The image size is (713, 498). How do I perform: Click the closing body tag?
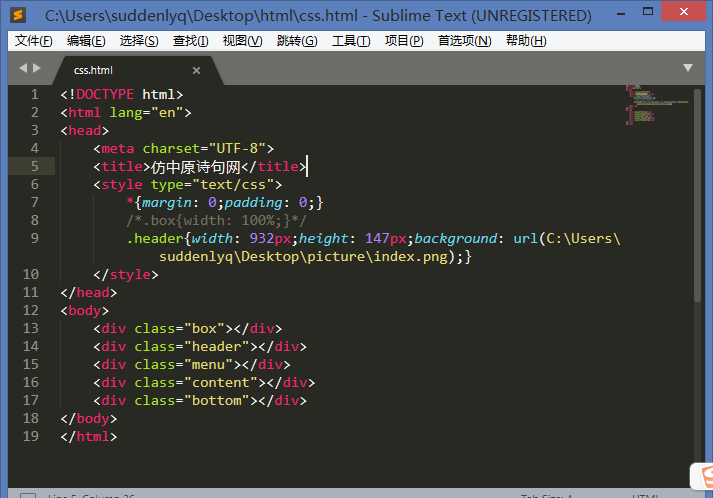tap(89, 418)
